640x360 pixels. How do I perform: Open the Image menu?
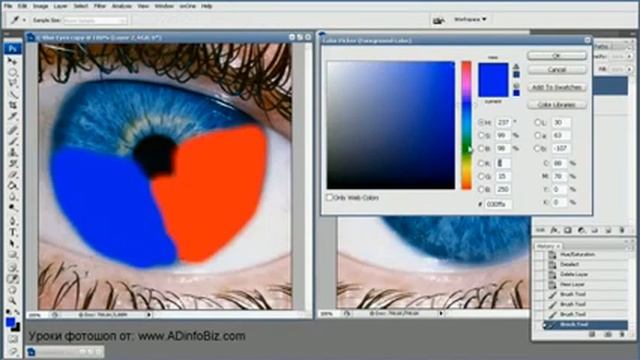[x=40, y=6]
